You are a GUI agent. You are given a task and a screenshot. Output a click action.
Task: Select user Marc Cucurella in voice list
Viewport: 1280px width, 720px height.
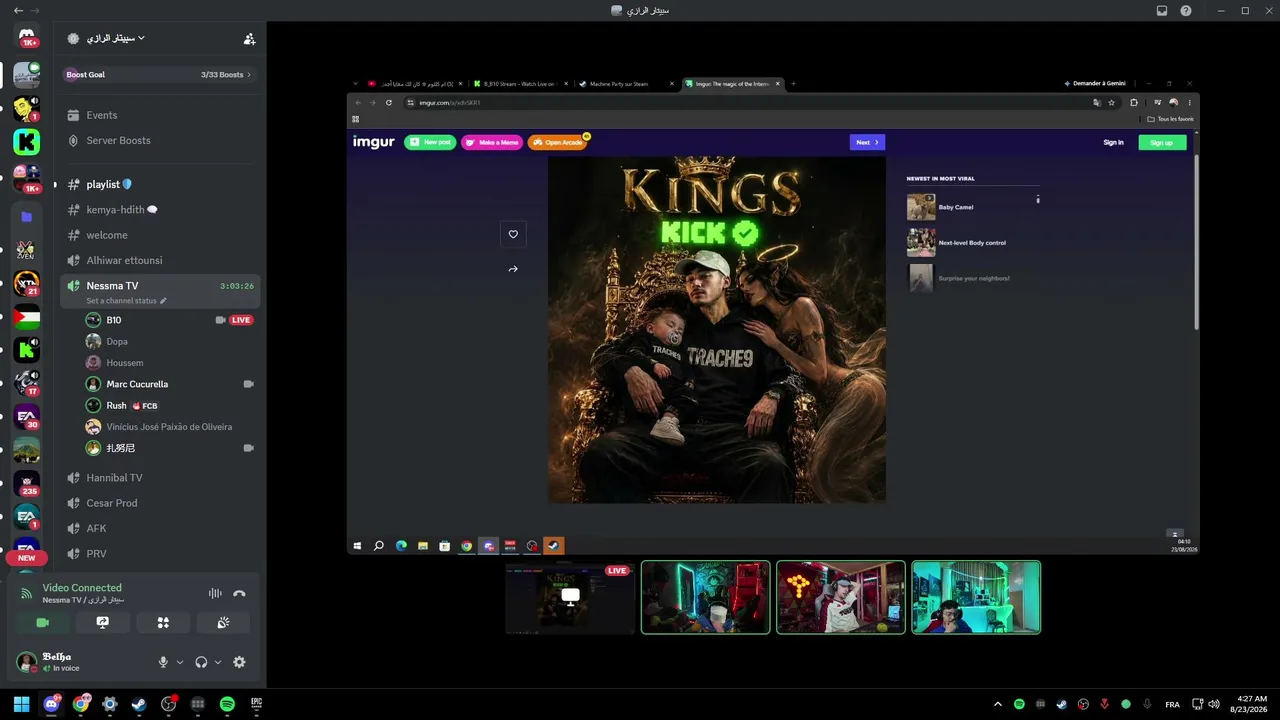(168, 384)
